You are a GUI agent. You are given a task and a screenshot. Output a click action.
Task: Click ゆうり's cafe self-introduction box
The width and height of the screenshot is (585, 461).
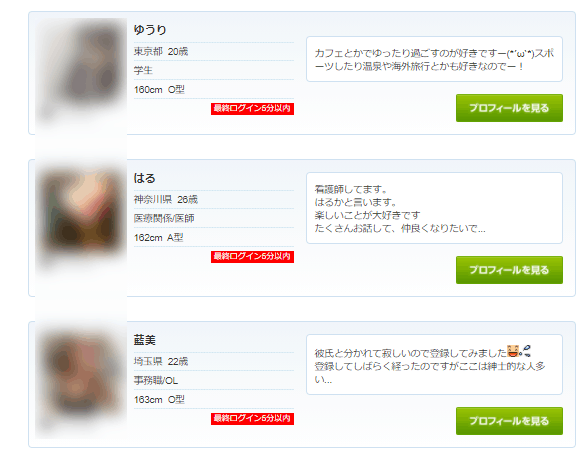pos(434,59)
